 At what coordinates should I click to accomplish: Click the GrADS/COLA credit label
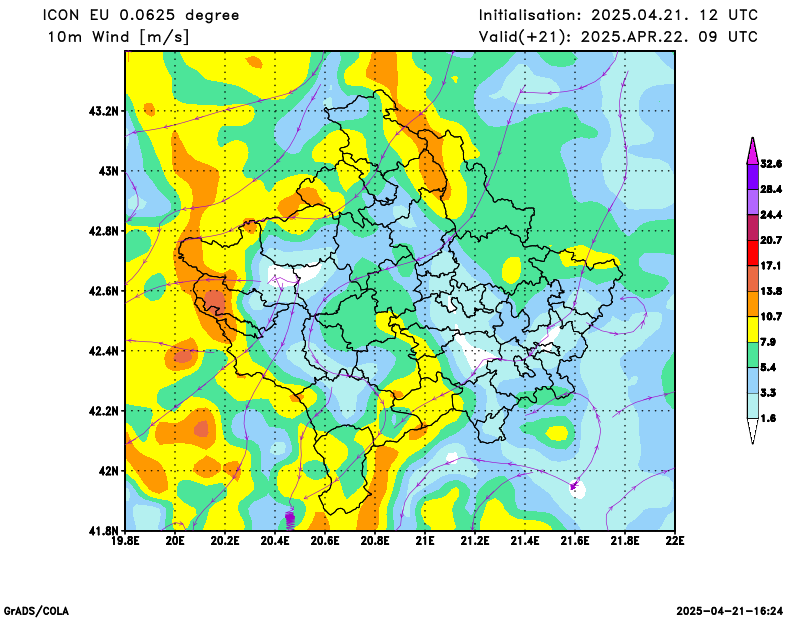pyautogui.click(x=36, y=611)
